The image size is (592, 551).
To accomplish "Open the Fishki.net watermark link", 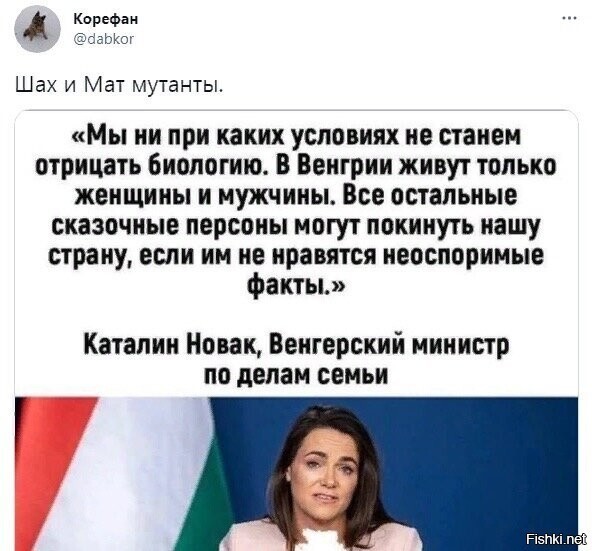I will coord(556,539).
